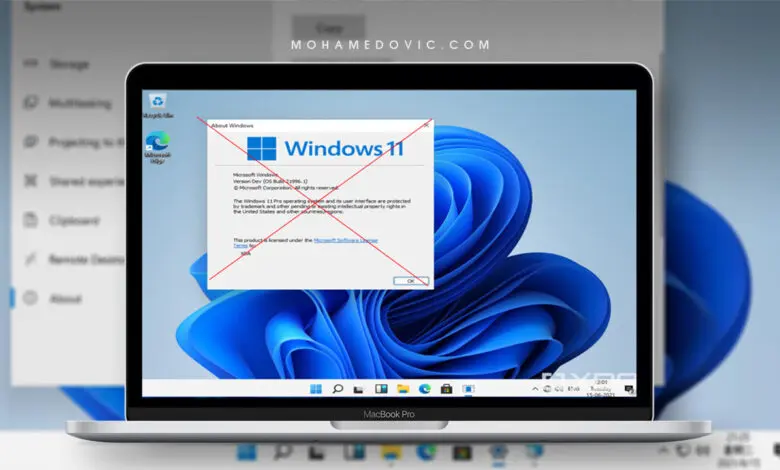The image size is (780, 470).
Task: Close the About Windows dialog
Action: (428, 126)
